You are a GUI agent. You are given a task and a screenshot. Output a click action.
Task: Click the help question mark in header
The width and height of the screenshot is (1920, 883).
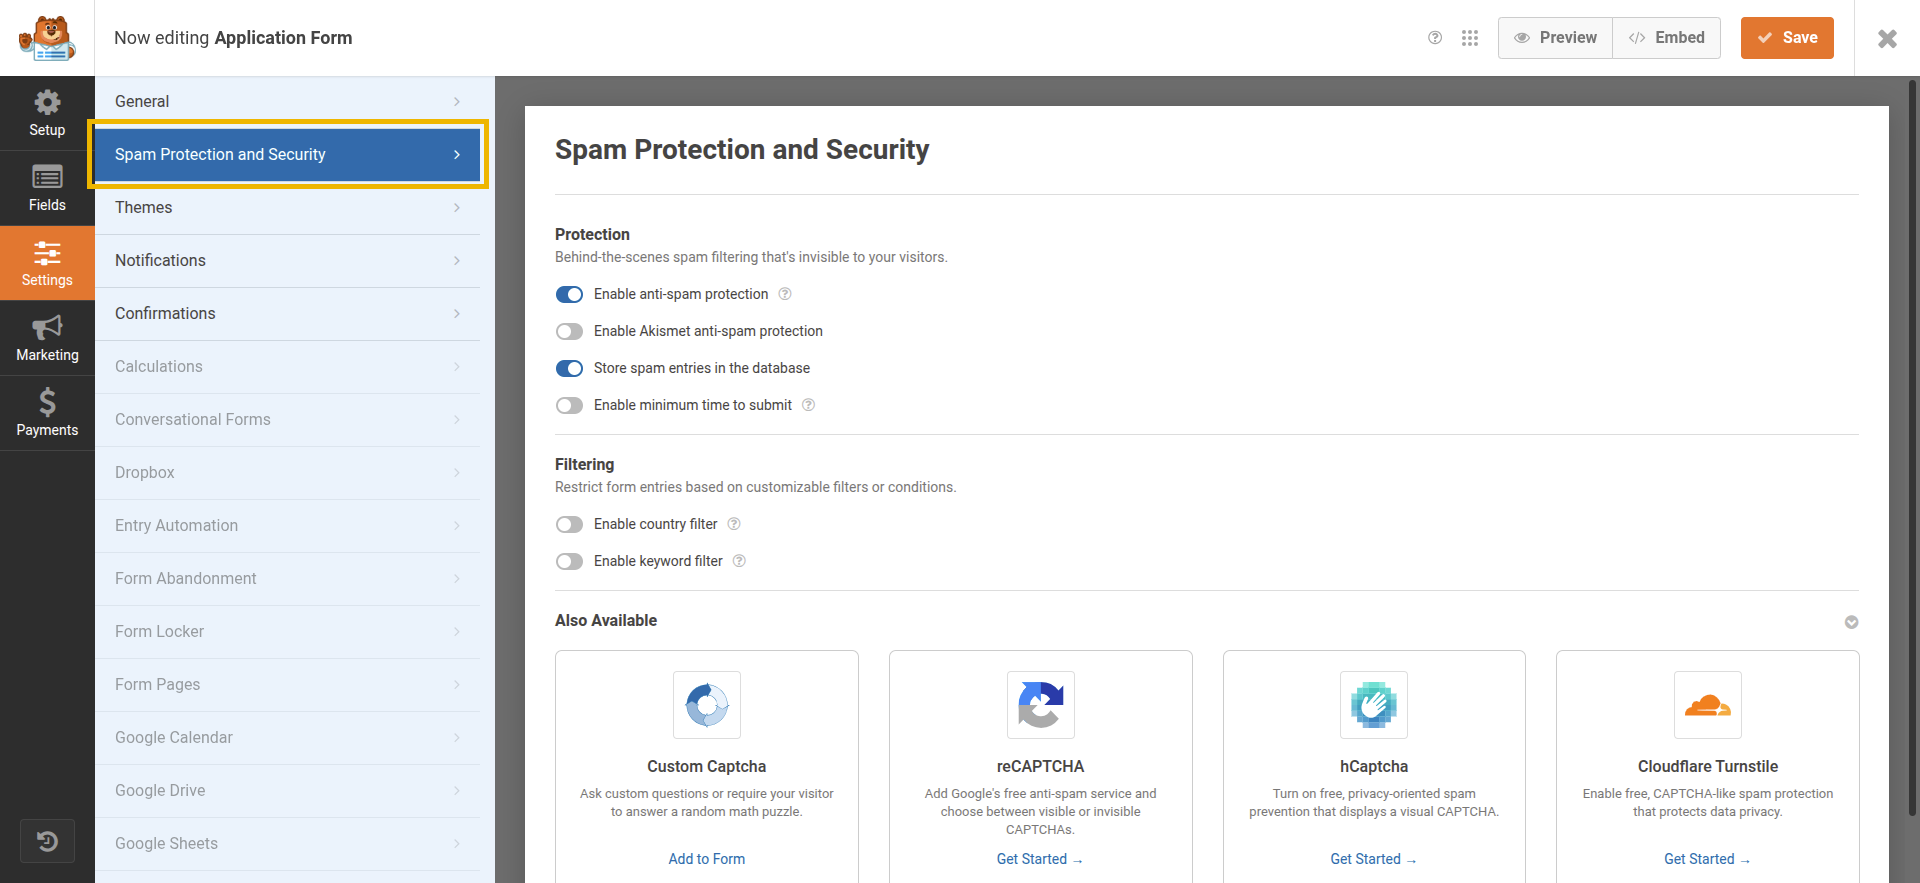(1435, 38)
